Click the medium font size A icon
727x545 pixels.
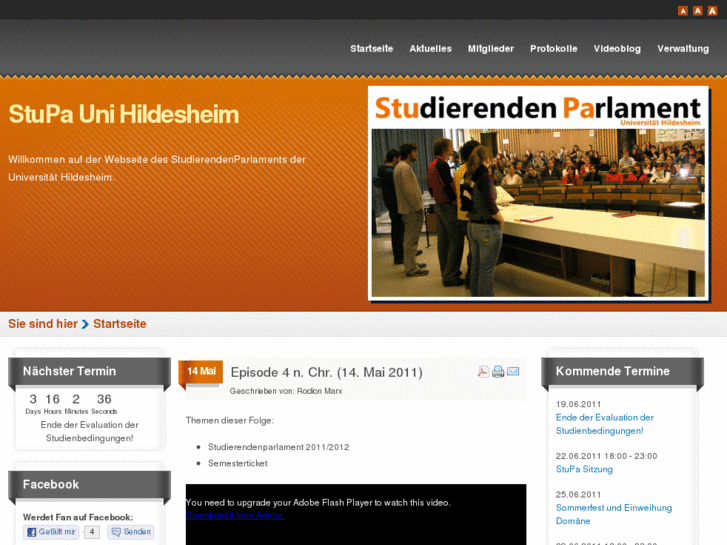click(x=697, y=11)
